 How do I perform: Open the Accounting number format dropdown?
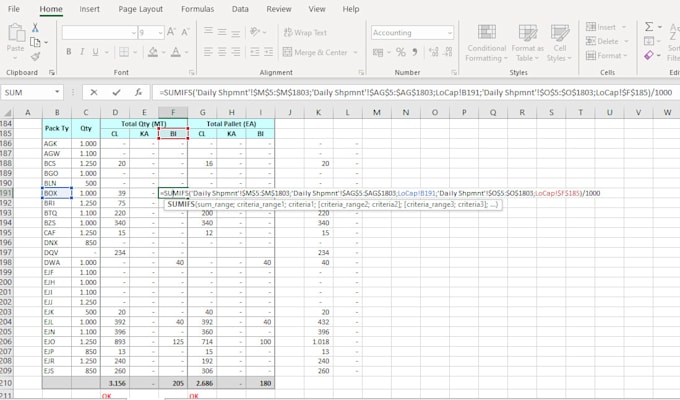[x=450, y=33]
